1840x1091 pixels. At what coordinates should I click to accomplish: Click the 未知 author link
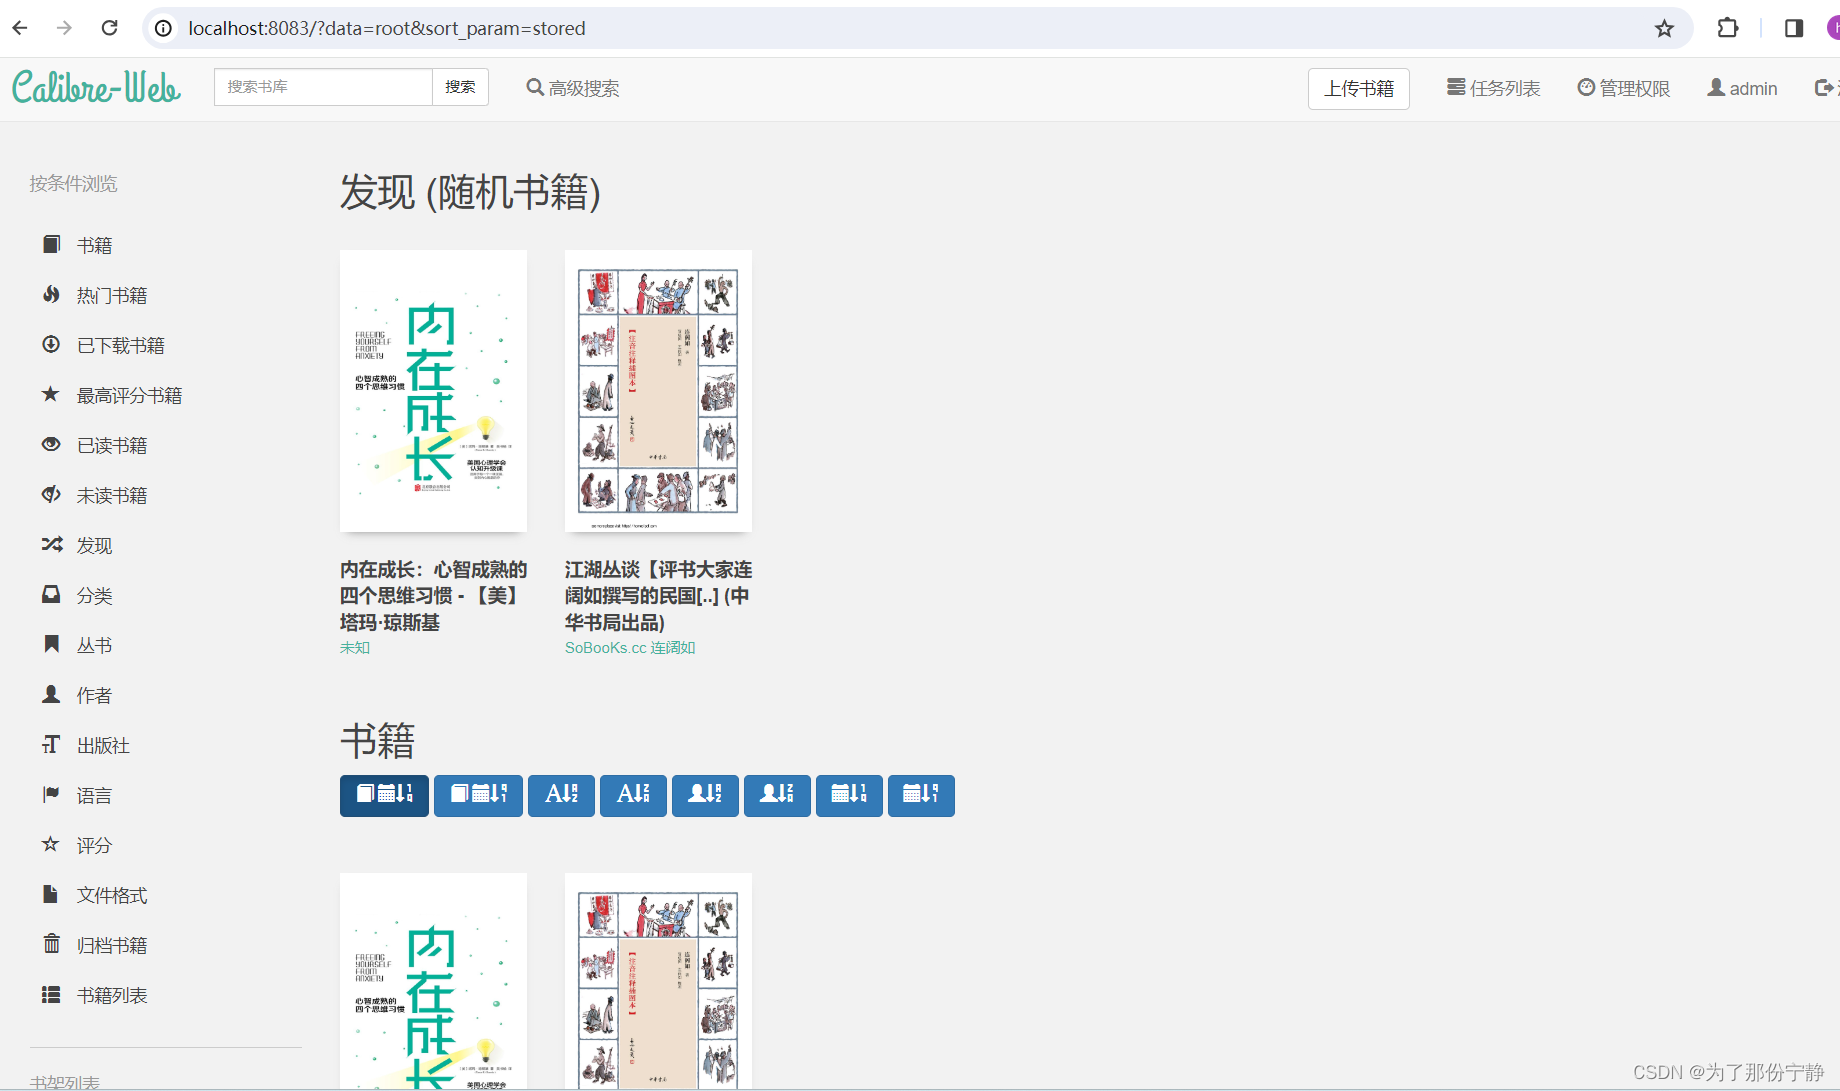[x=355, y=647]
